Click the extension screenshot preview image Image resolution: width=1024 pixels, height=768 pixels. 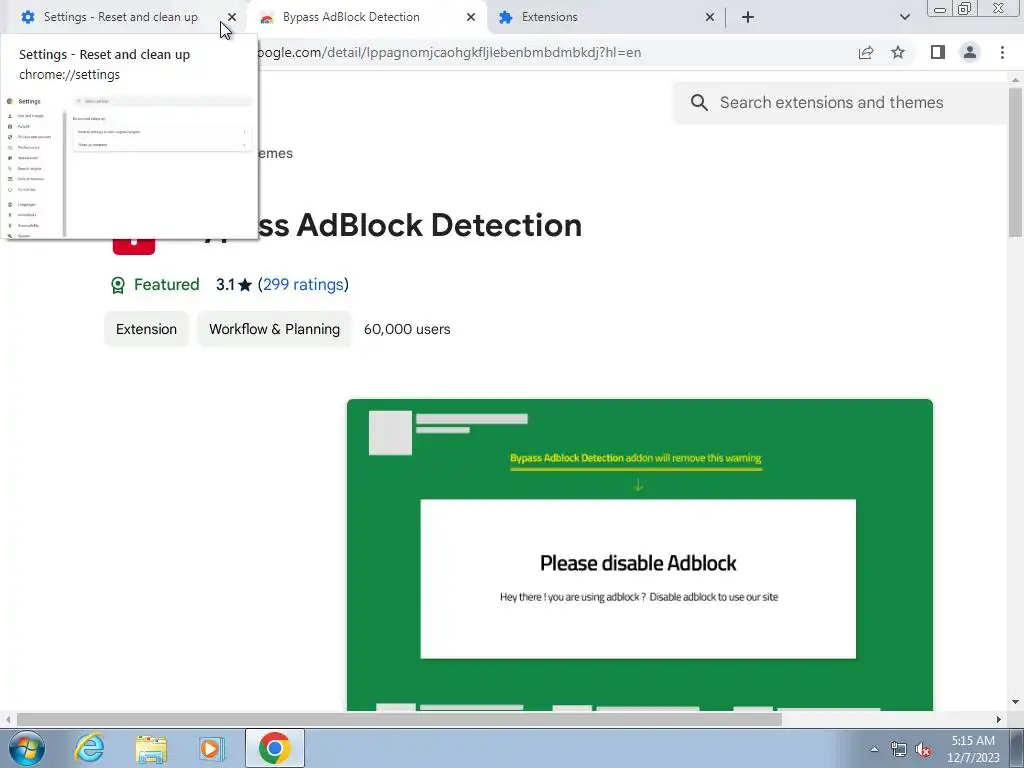pyautogui.click(x=640, y=554)
